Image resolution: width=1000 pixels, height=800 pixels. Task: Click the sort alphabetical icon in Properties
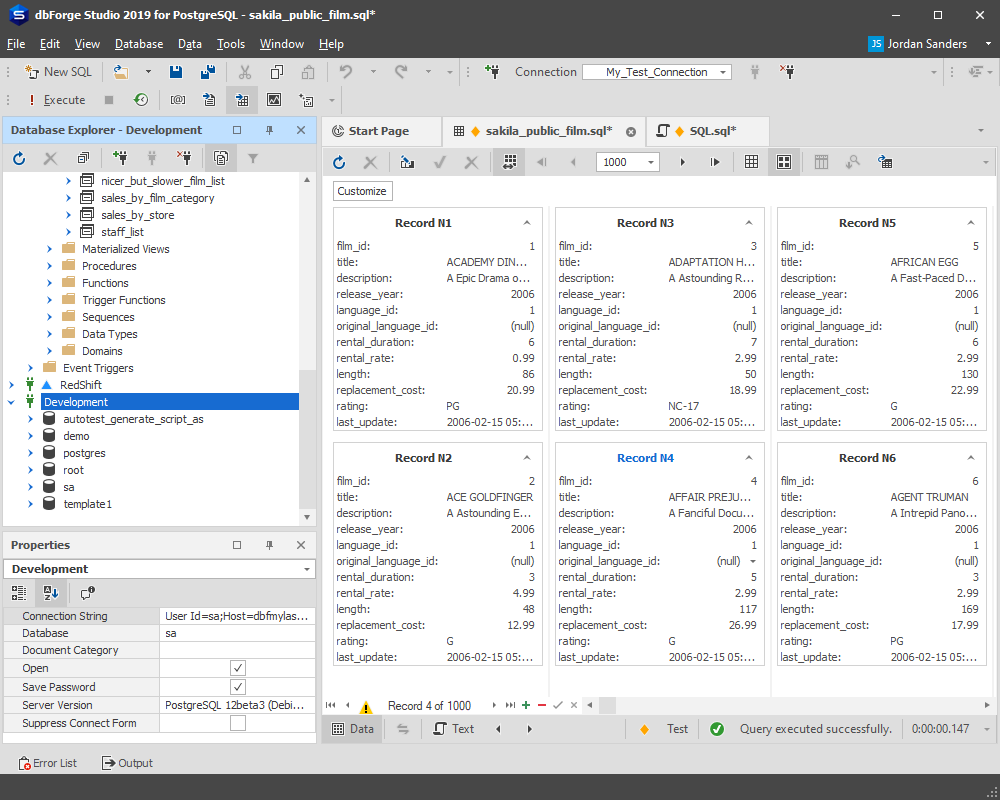51,593
